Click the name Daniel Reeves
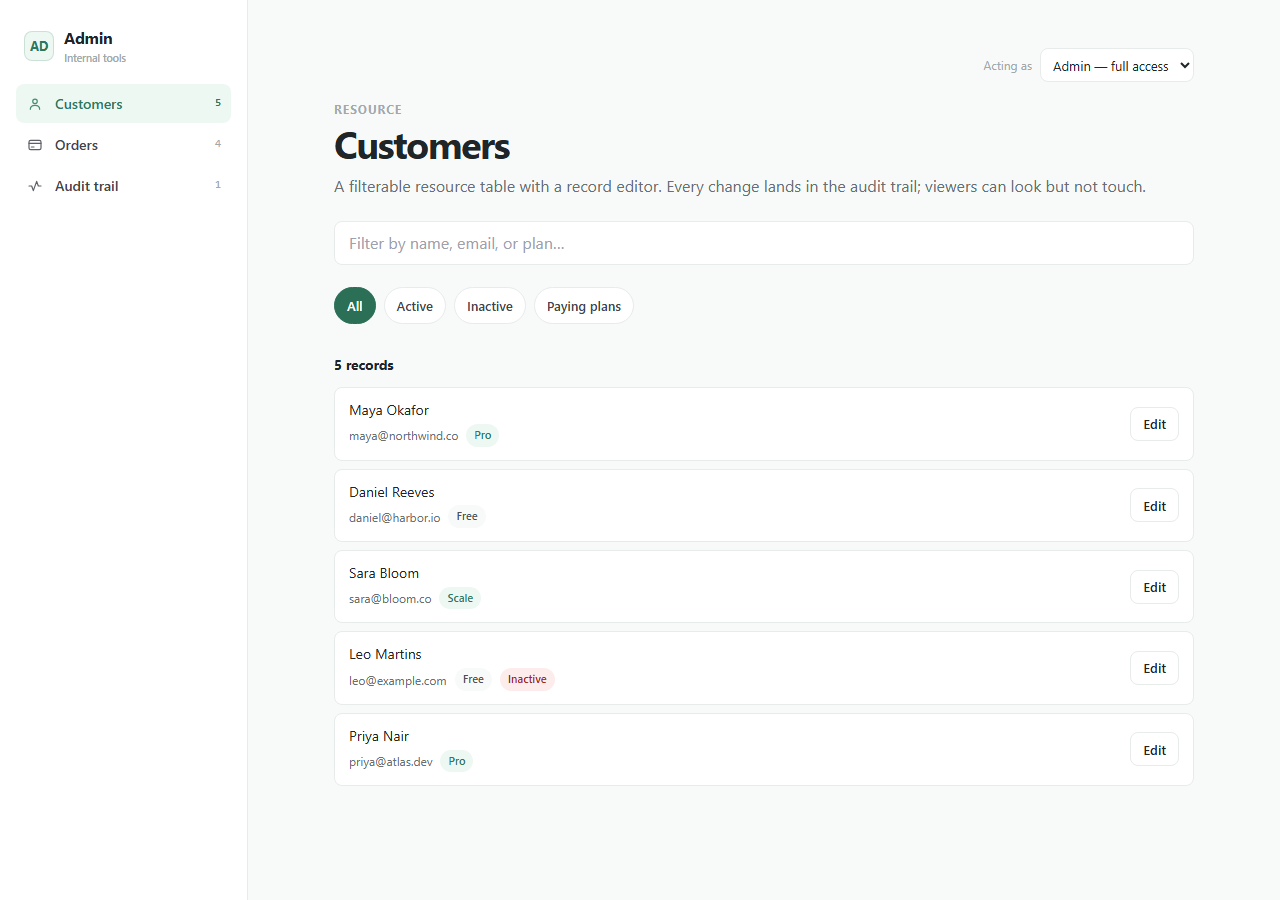 point(392,492)
